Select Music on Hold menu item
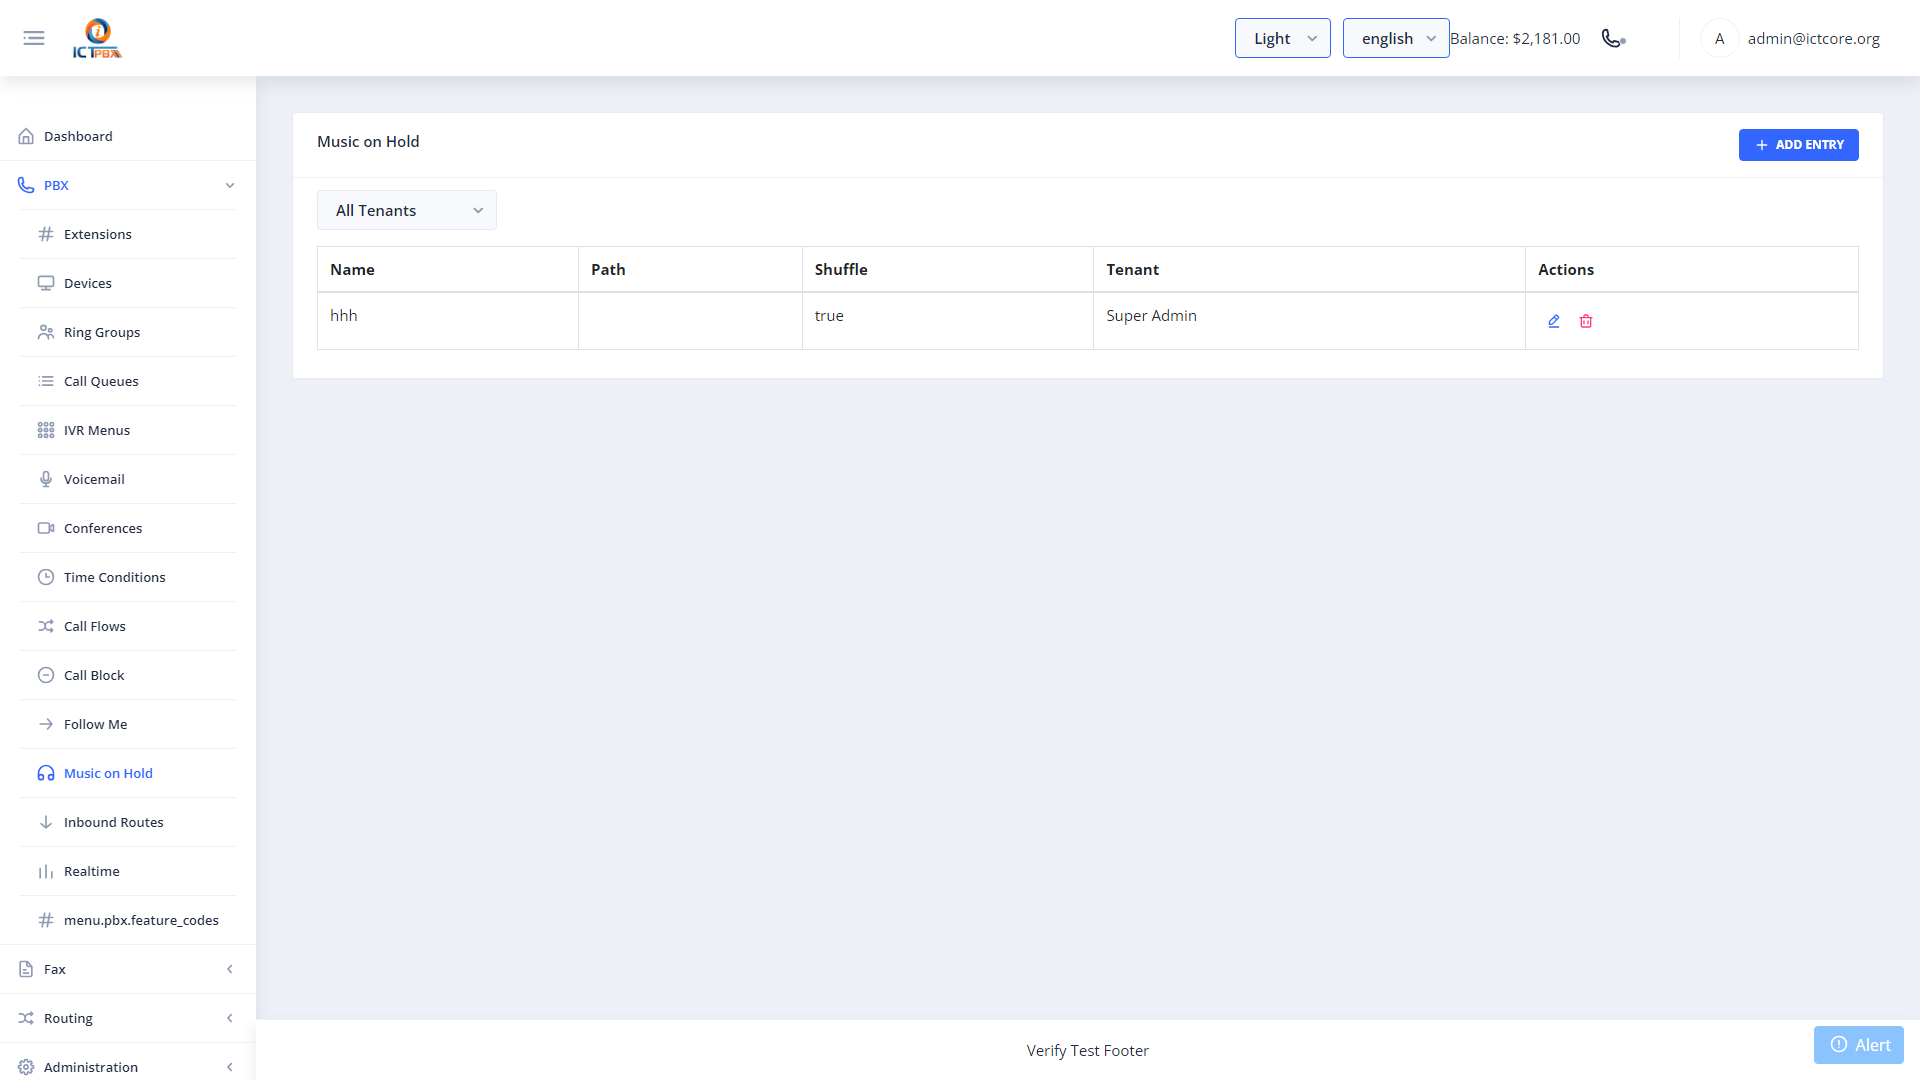 pyautogui.click(x=128, y=773)
